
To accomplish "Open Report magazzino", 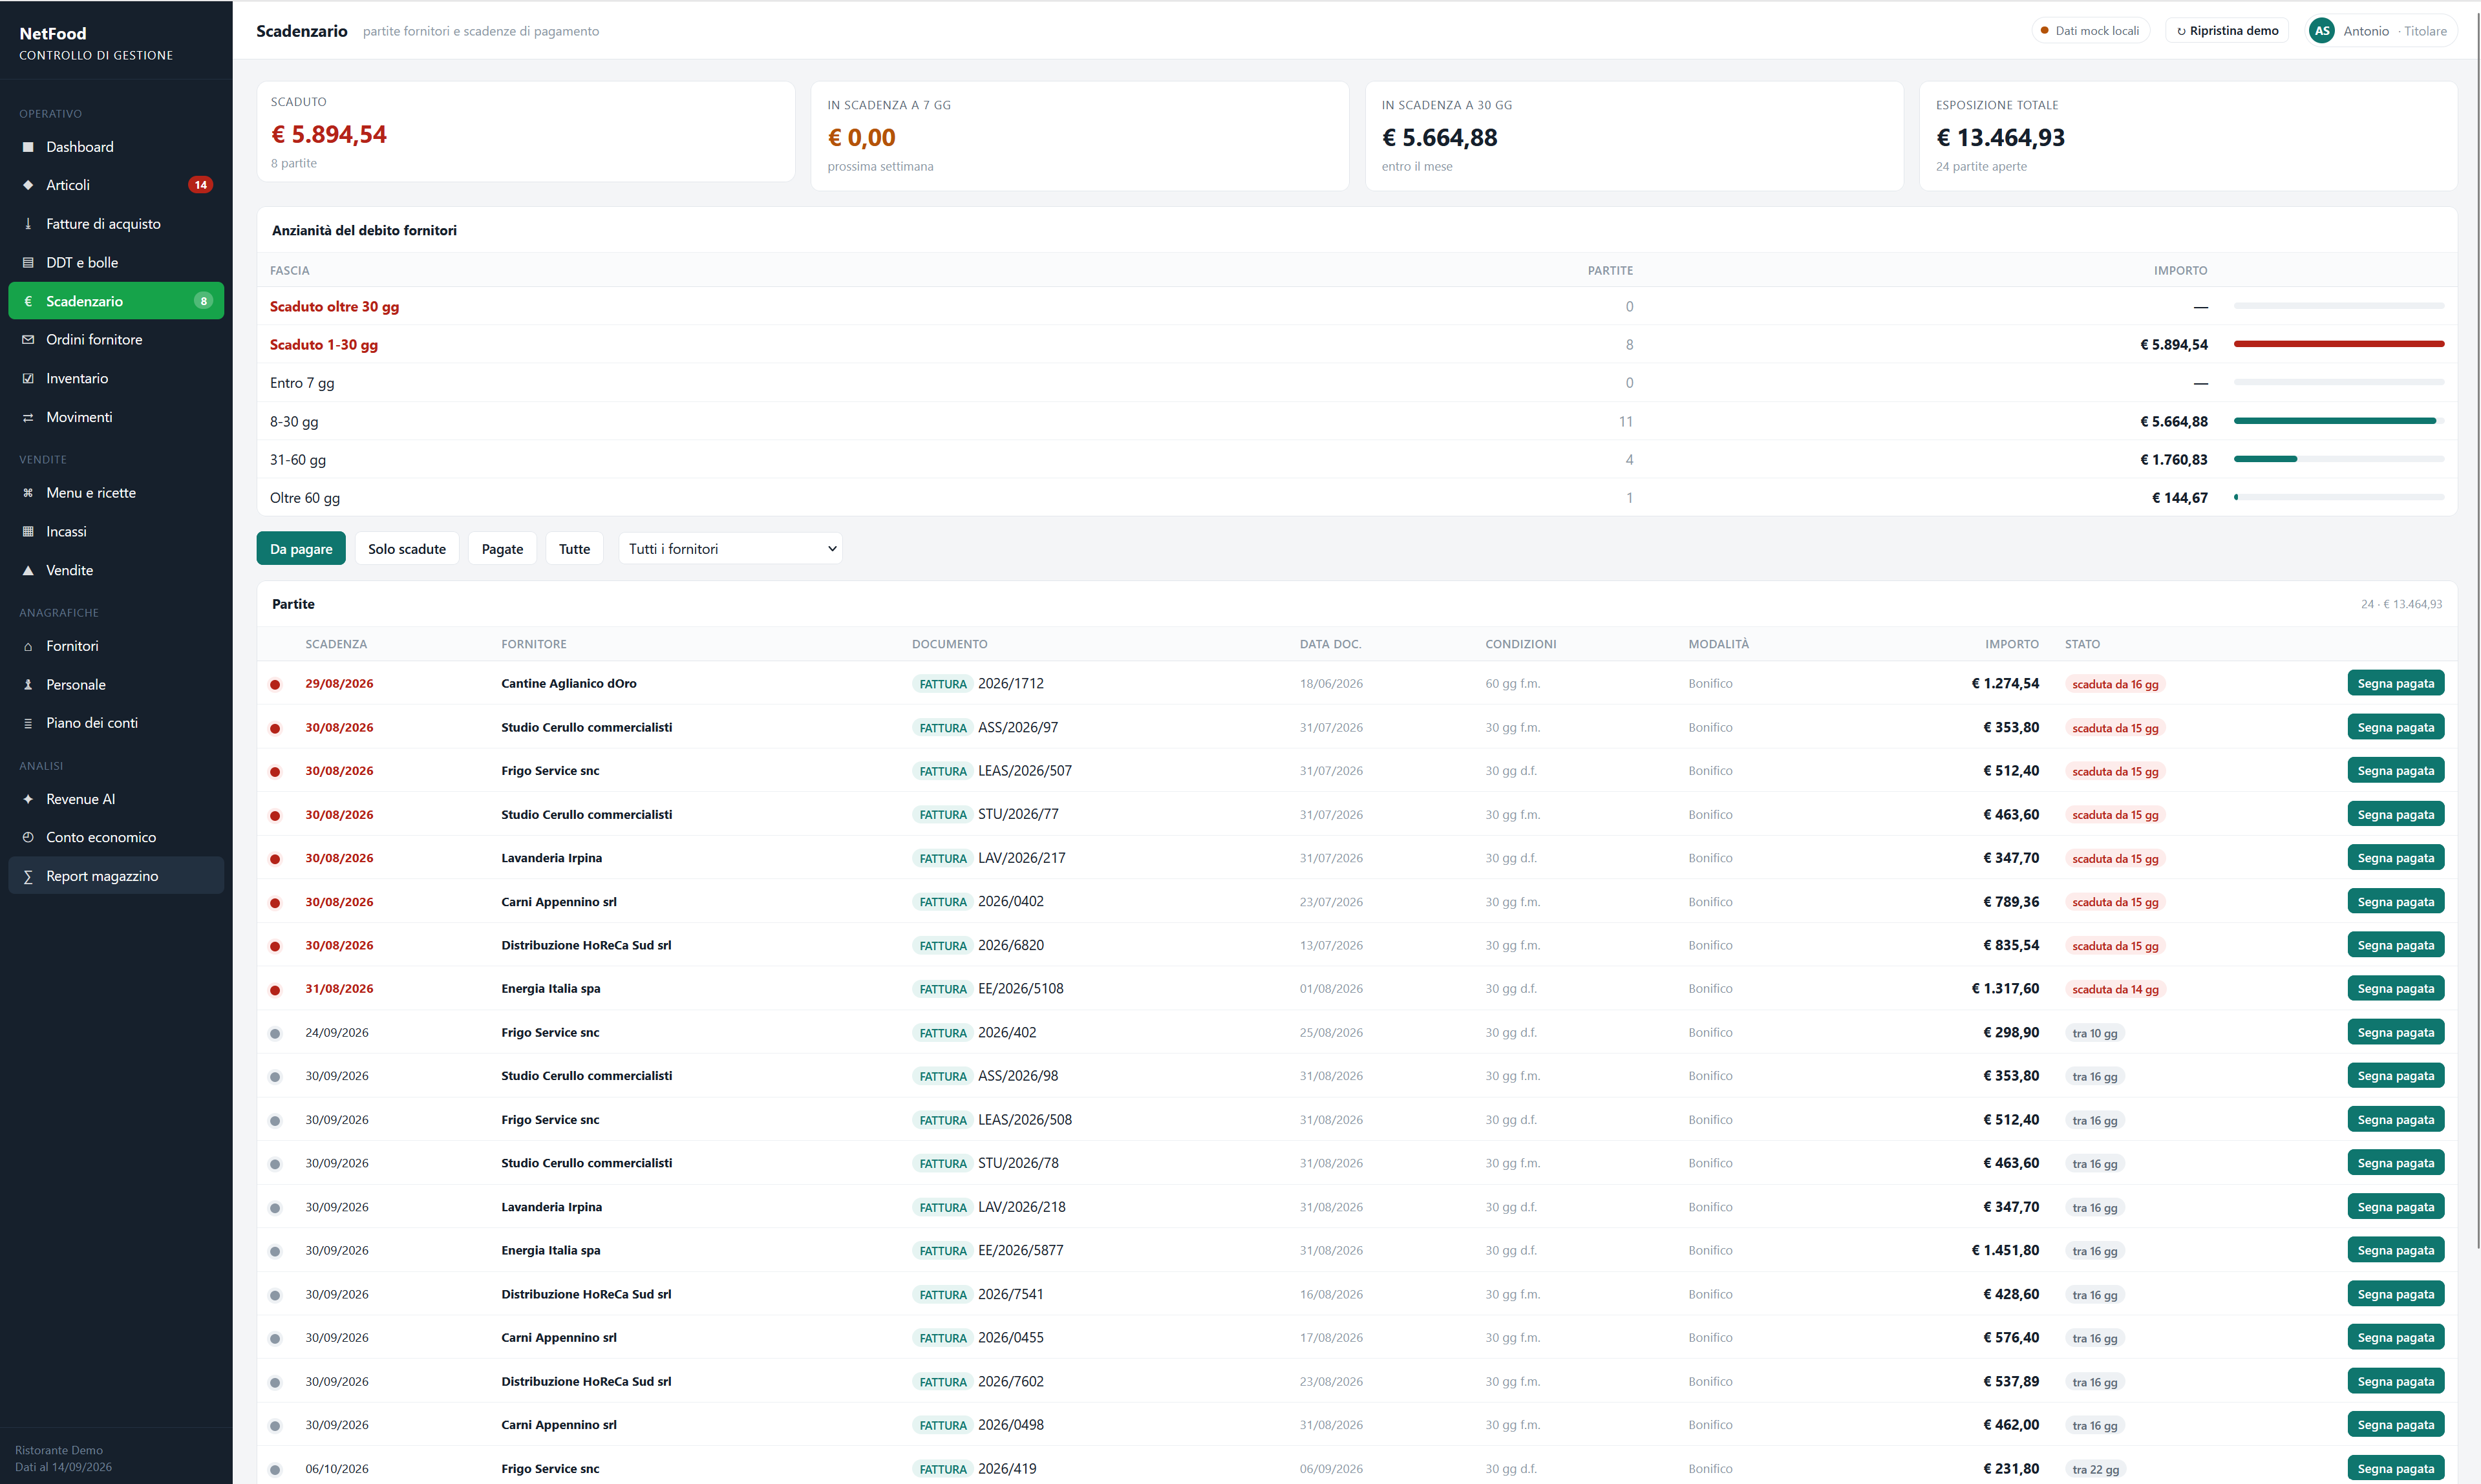I will [116, 876].
